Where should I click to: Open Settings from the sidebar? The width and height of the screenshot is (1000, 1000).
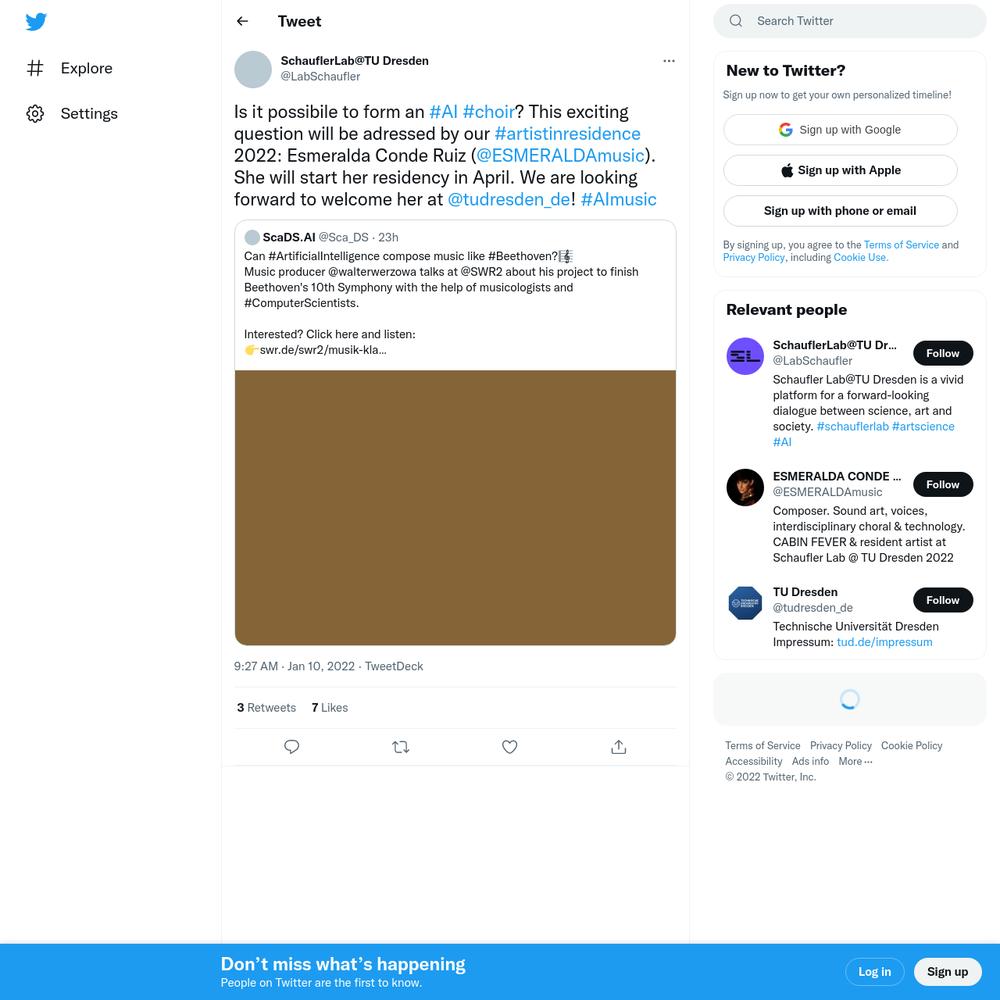(x=72, y=114)
